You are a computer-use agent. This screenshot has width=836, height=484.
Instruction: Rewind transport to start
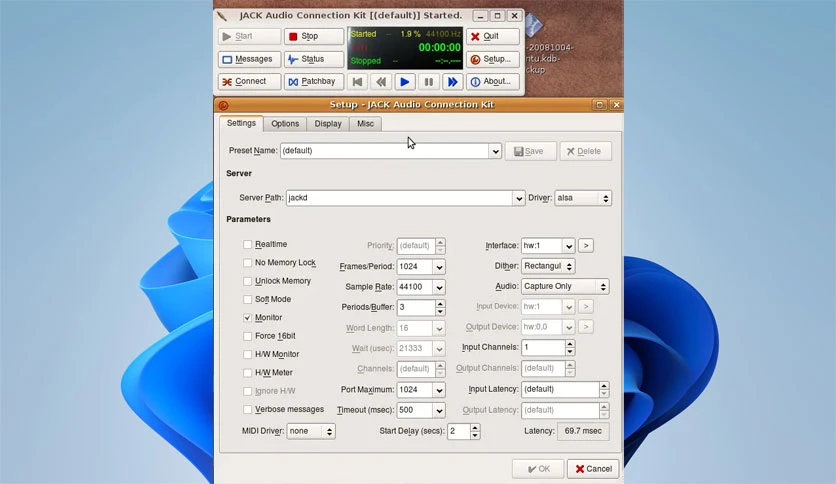point(357,82)
